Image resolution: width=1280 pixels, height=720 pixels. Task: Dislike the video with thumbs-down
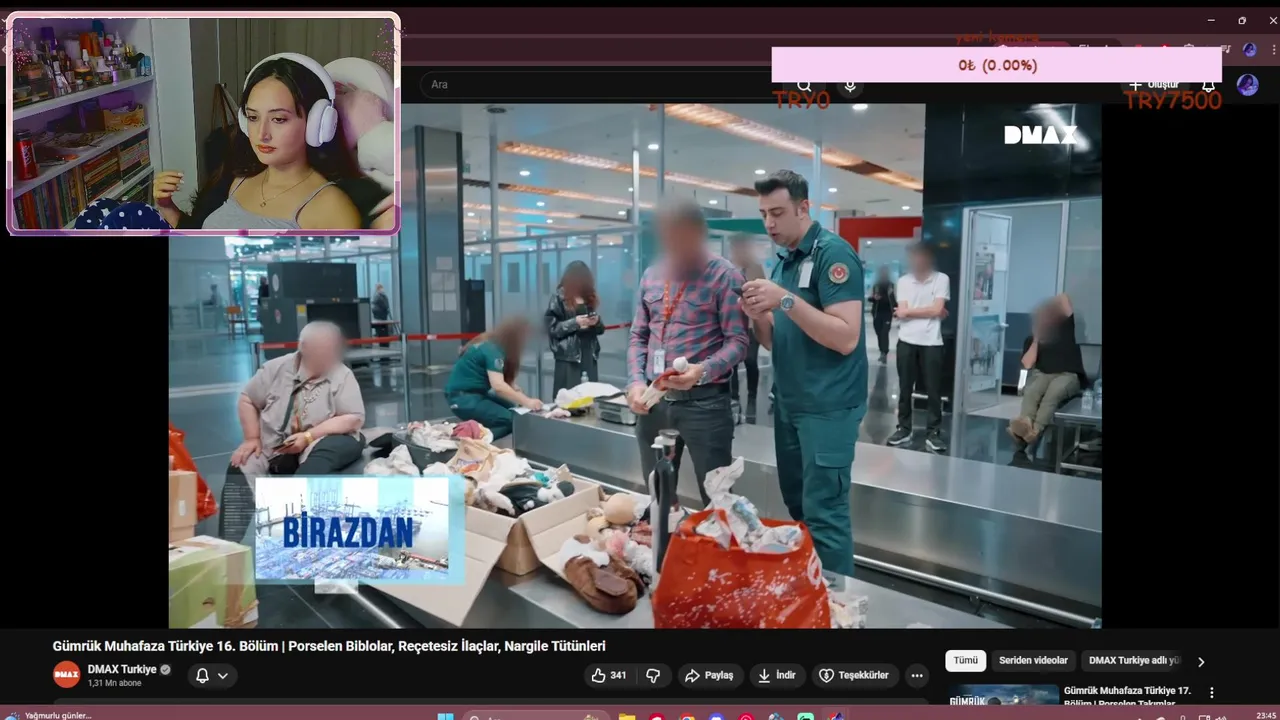pyautogui.click(x=653, y=676)
